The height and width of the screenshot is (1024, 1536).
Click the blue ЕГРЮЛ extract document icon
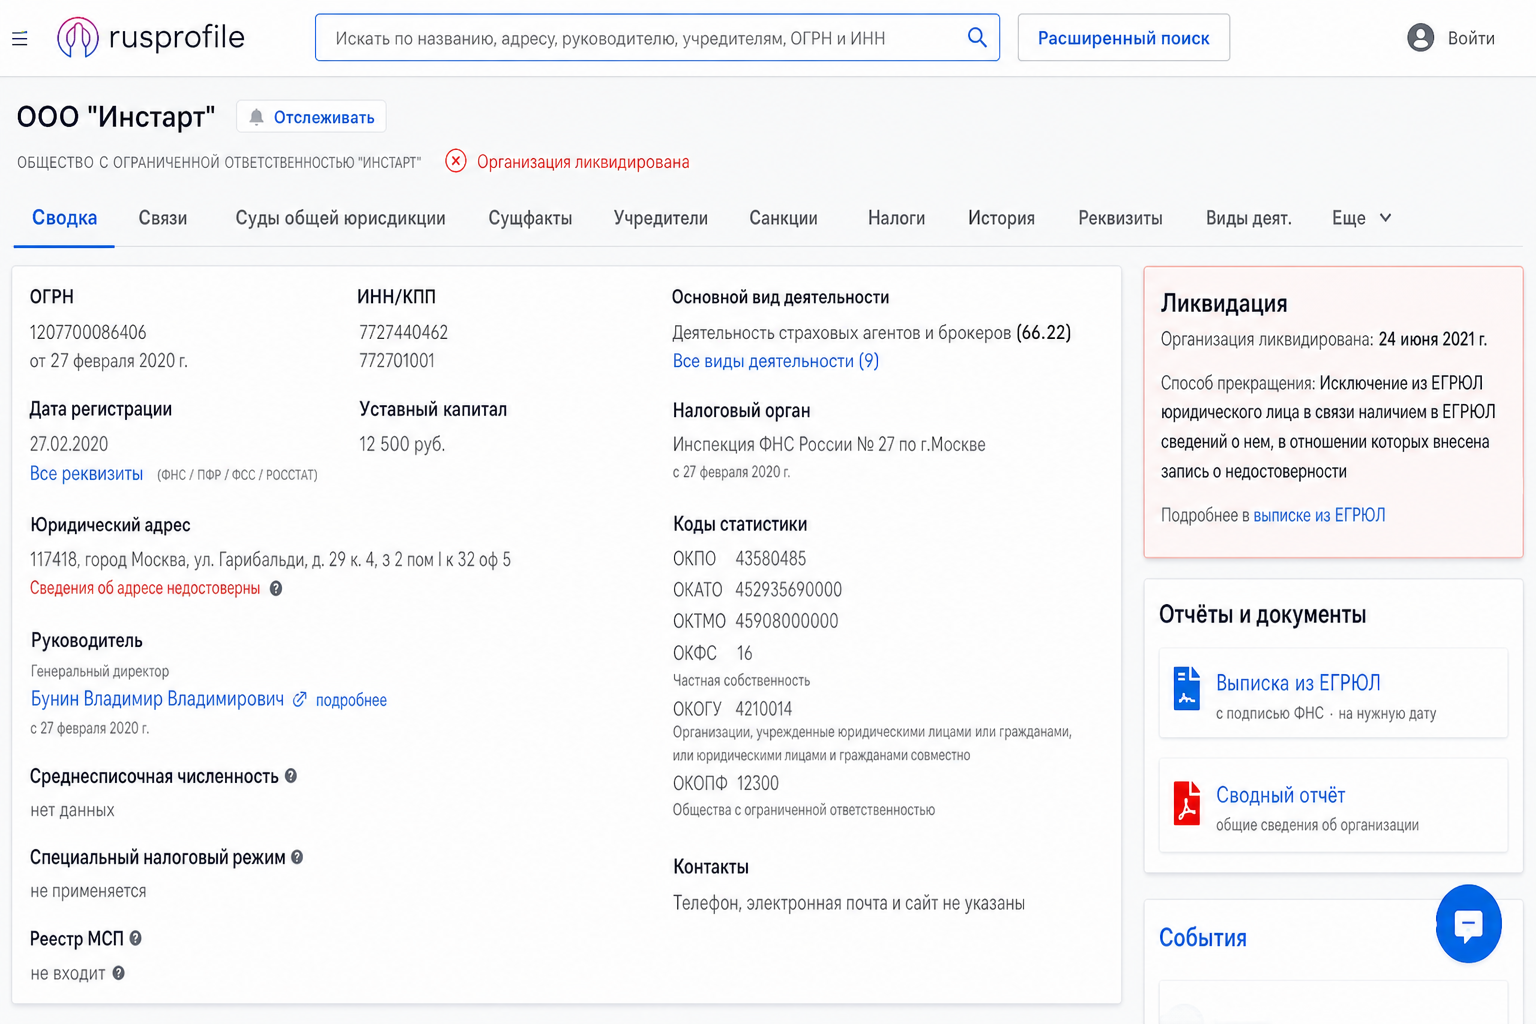point(1187,688)
